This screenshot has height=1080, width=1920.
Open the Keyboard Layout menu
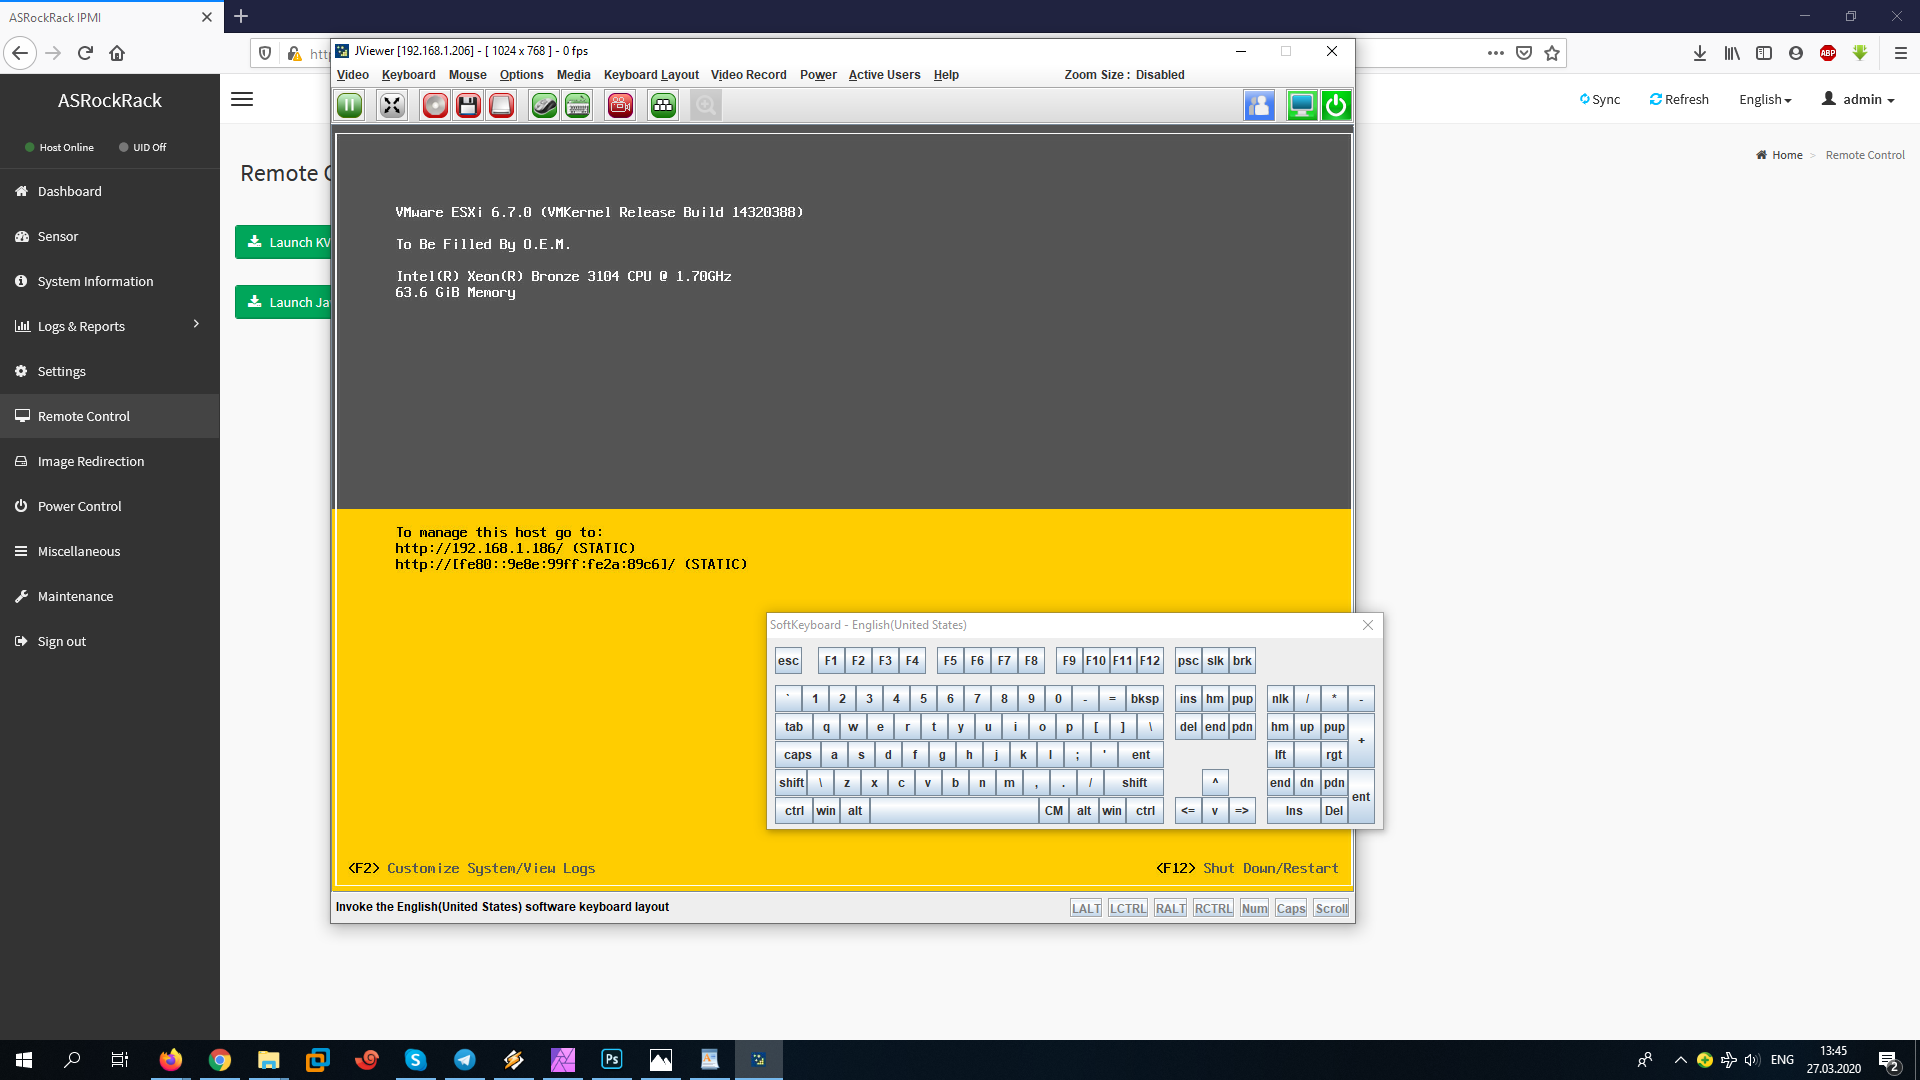click(651, 75)
